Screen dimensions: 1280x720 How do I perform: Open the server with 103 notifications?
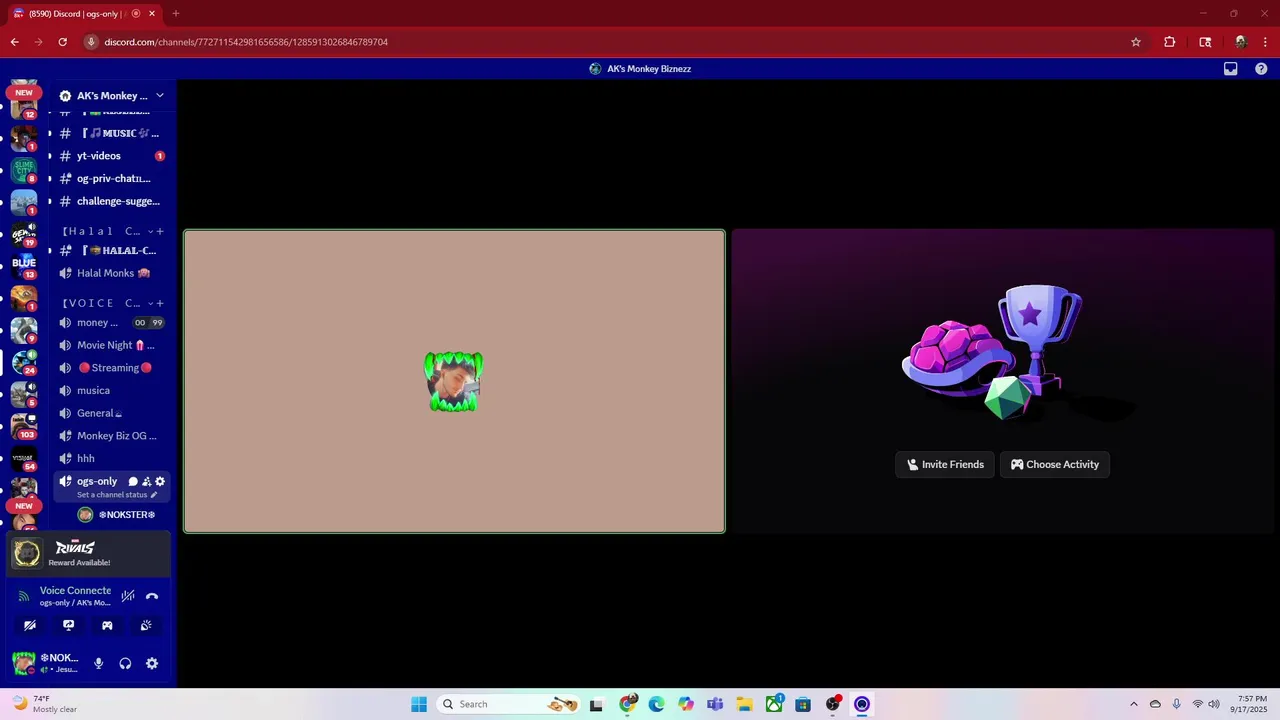(24, 425)
